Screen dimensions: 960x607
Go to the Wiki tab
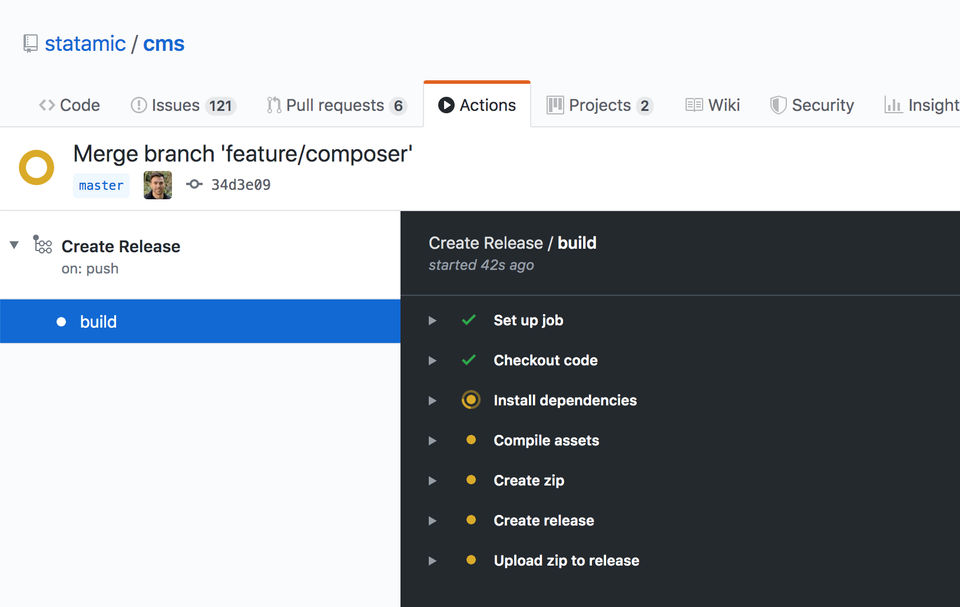coord(713,105)
